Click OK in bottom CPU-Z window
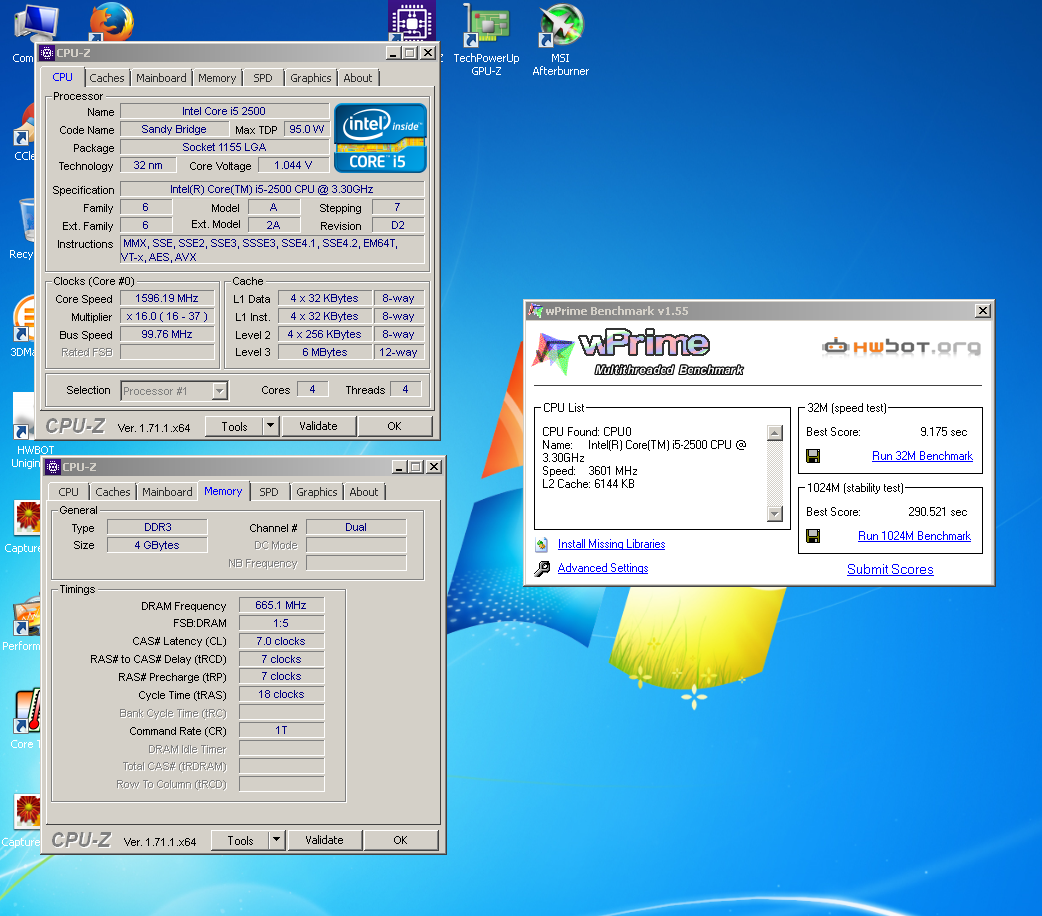 pos(400,840)
